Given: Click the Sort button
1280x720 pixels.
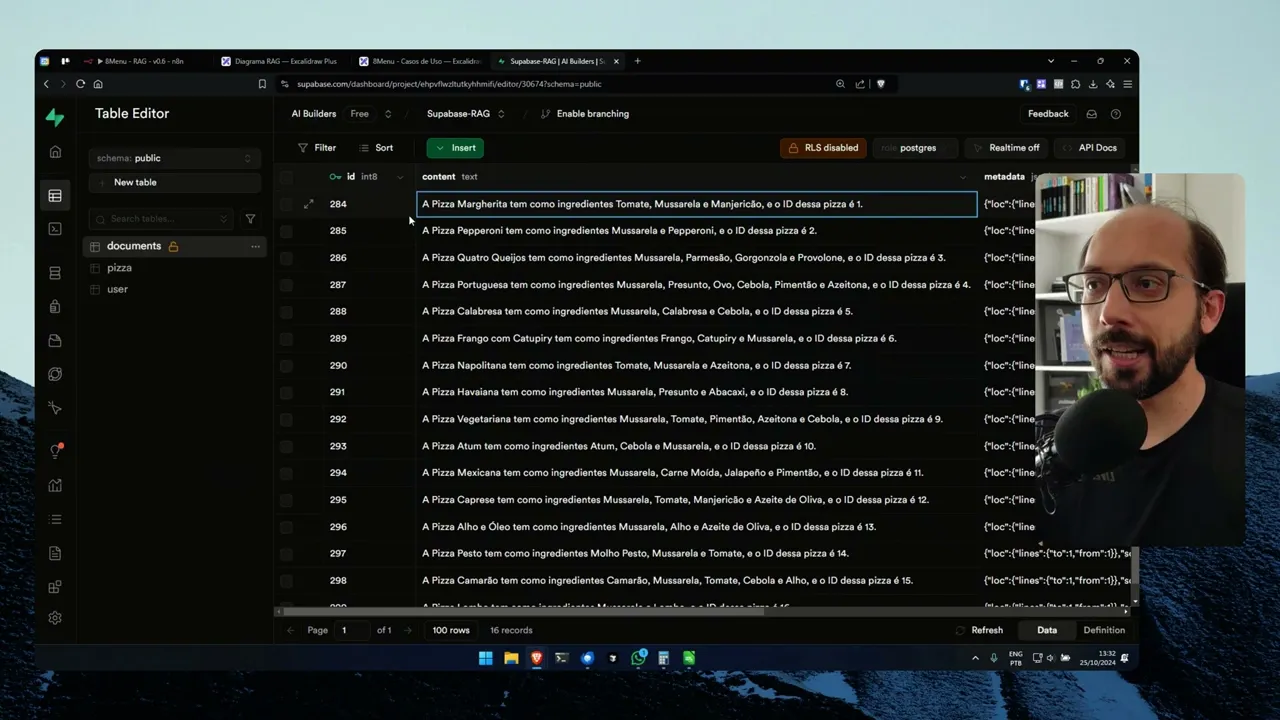Looking at the screenshot, I should click(376, 148).
